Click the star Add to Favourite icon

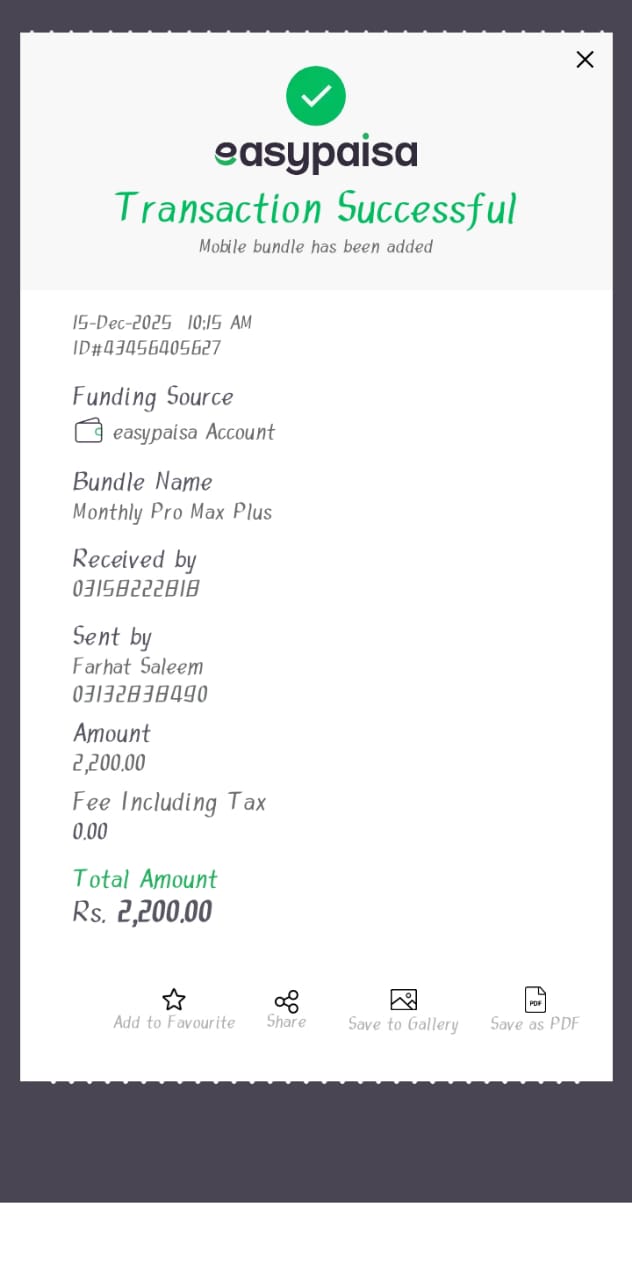[174, 999]
